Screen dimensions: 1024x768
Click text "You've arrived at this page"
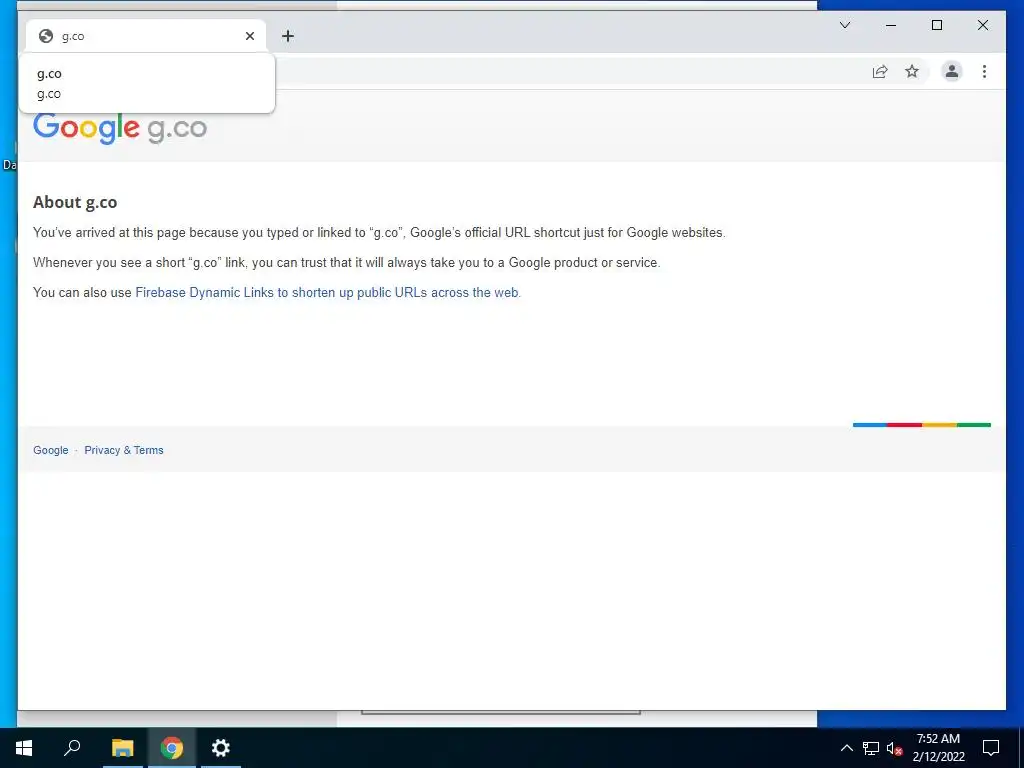(110, 232)
